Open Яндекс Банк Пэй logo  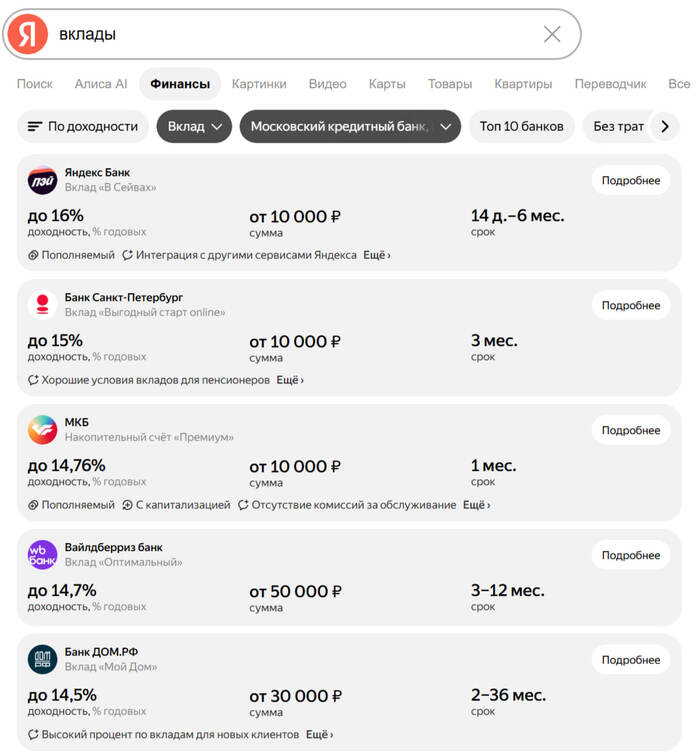[x=42, y=180]
